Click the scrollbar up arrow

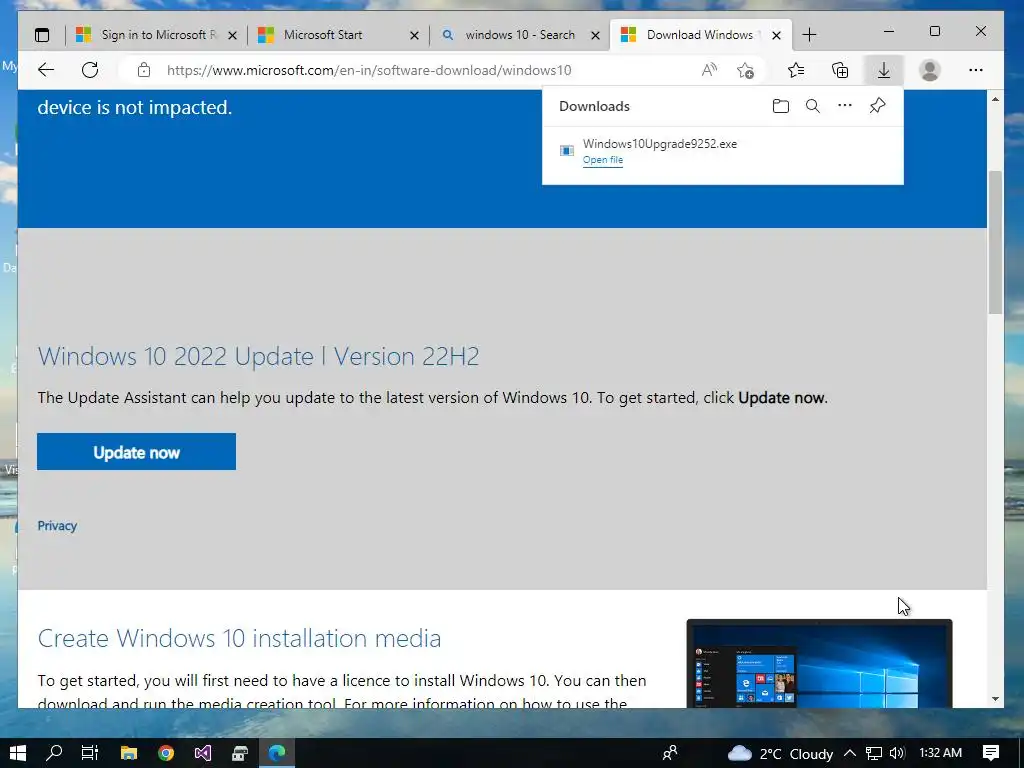point(995,99)
